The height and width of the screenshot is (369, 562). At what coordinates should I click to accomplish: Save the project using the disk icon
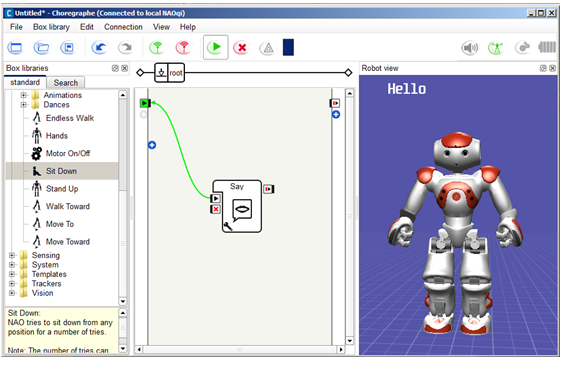pyautogui.click(x=68, y=48)
